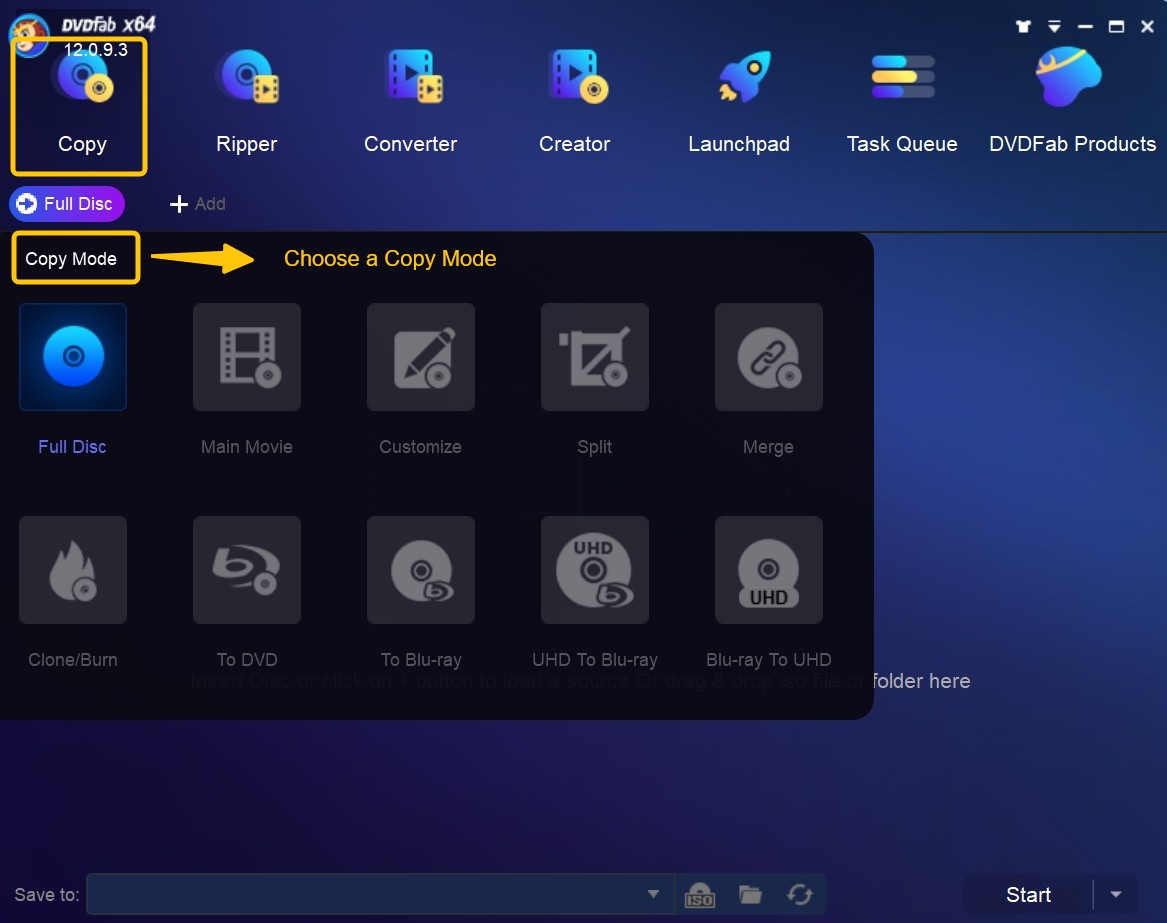The height and width of the screenshot is (923, 1167).
Task: Select the Blu-ray To UHD mode icon
Action: pos(768,570)
